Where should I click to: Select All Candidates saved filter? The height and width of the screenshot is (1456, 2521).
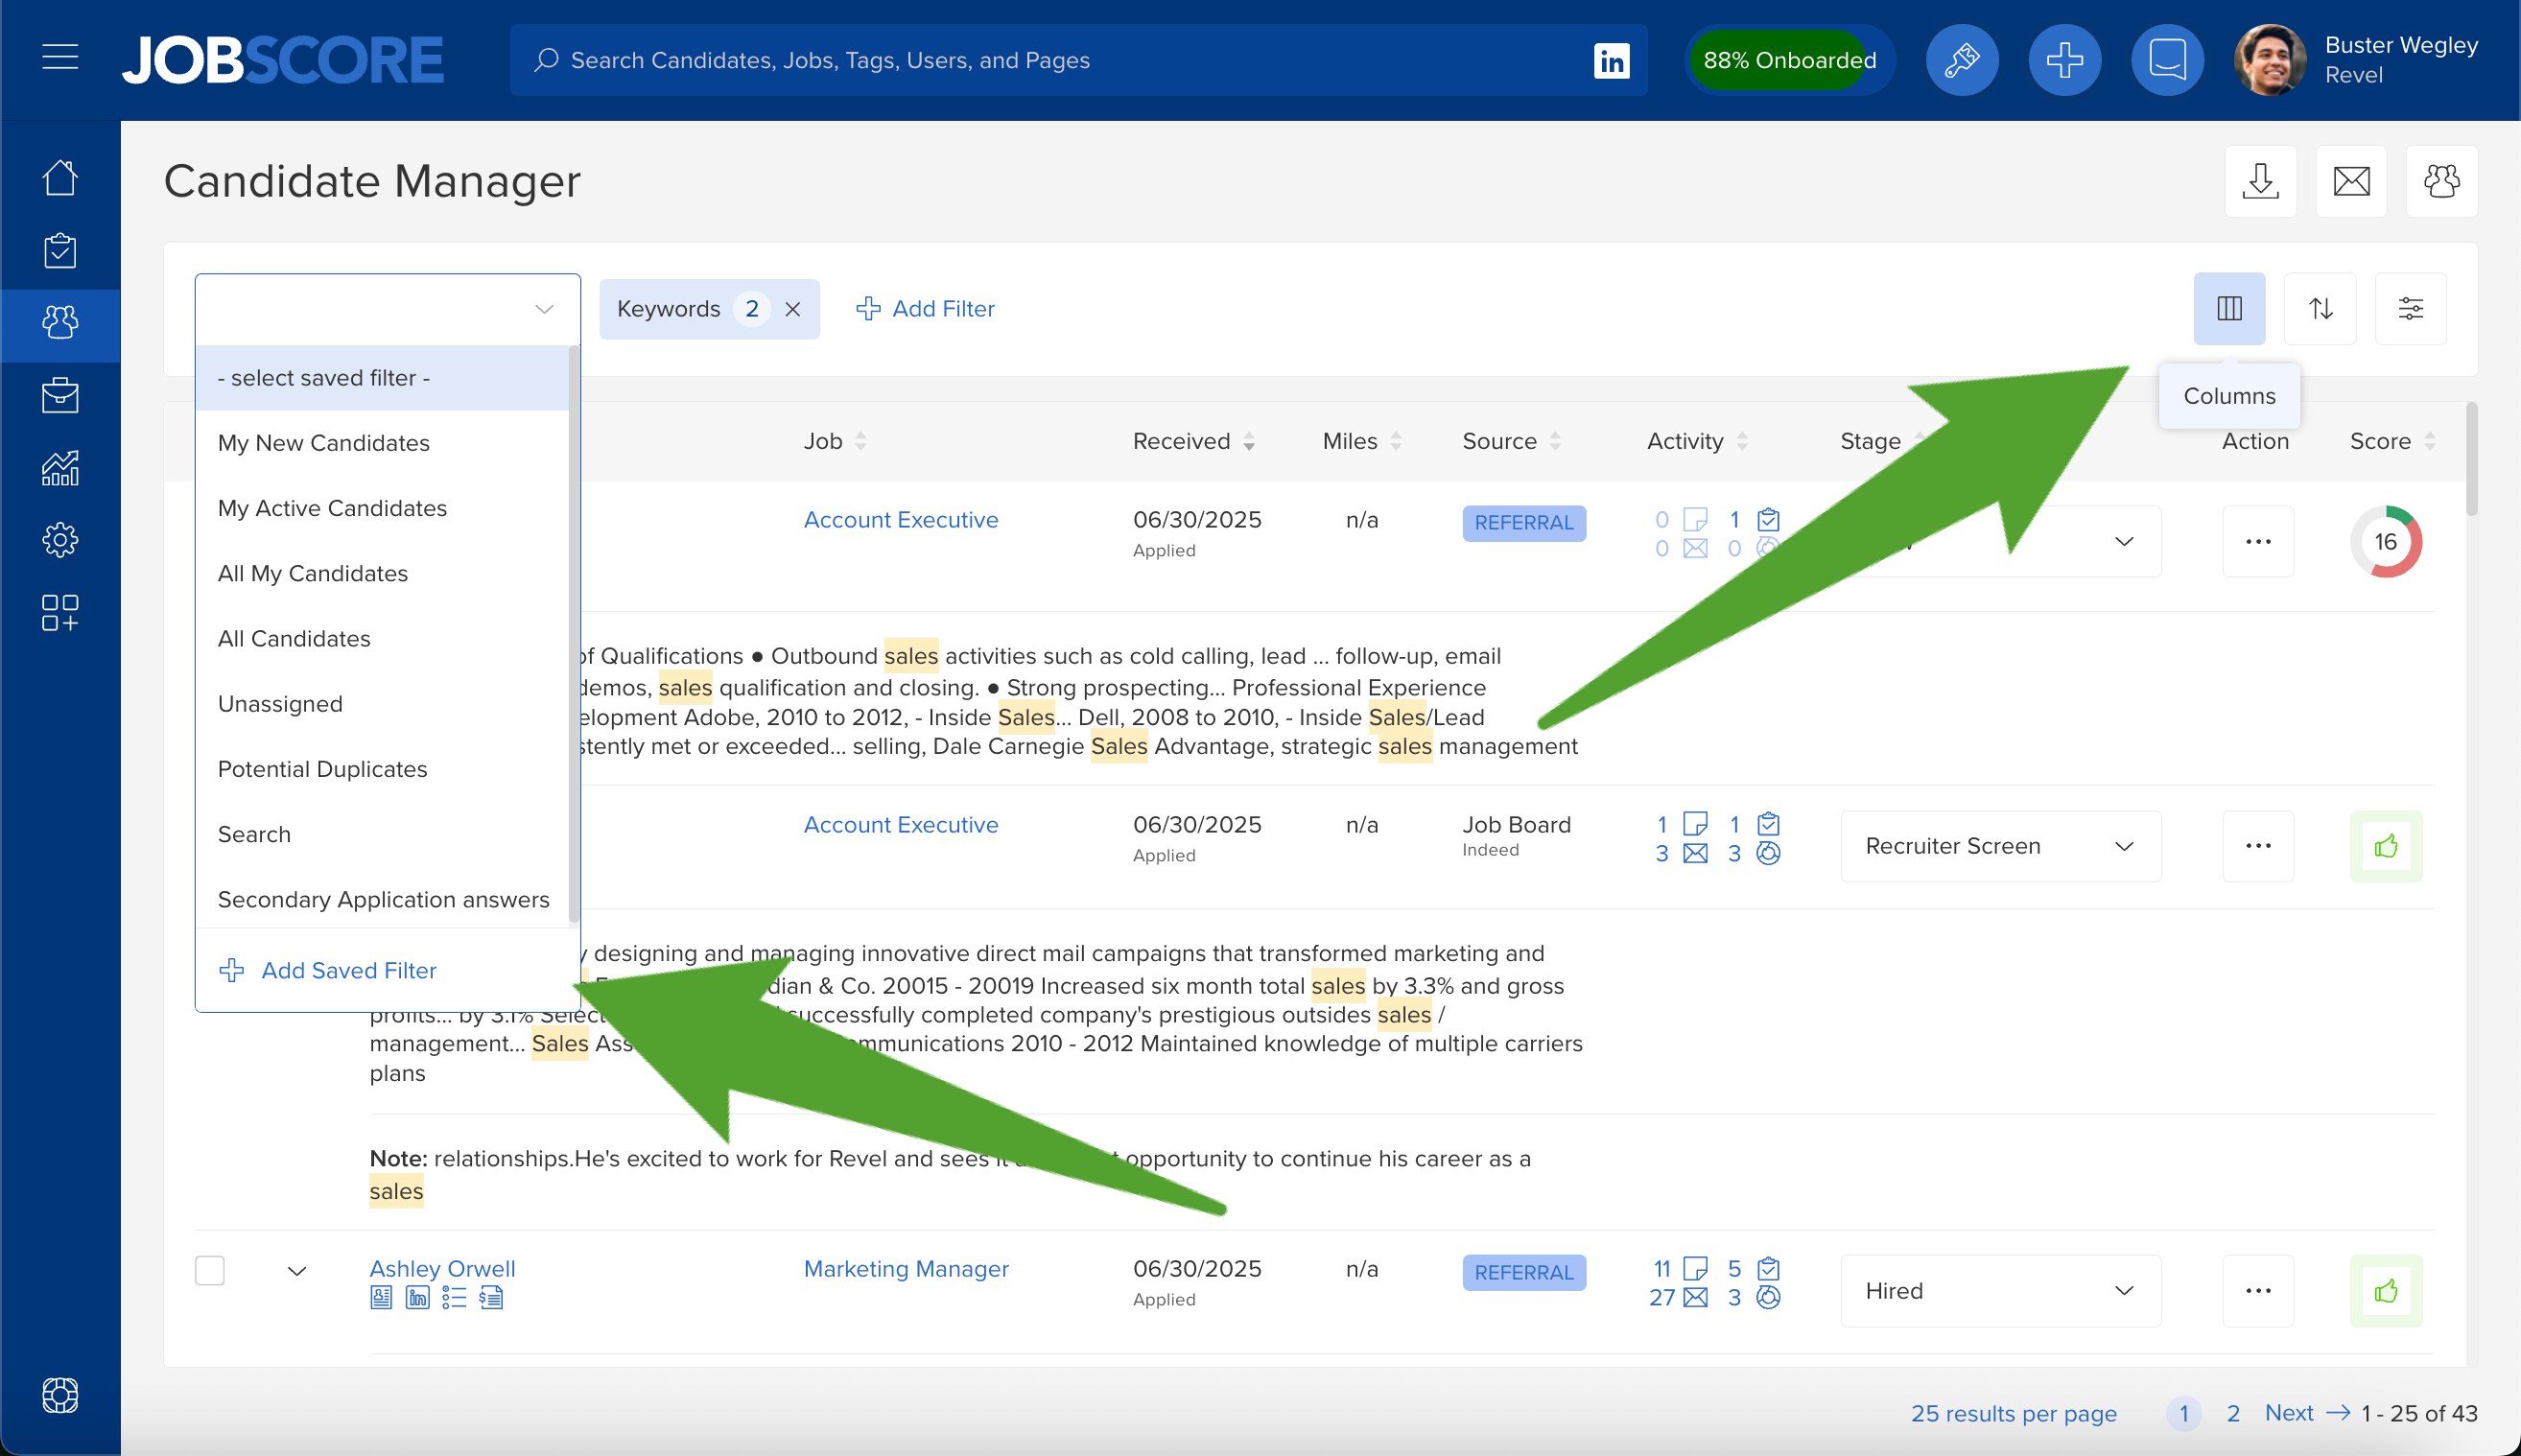click(x=381, y=639)
